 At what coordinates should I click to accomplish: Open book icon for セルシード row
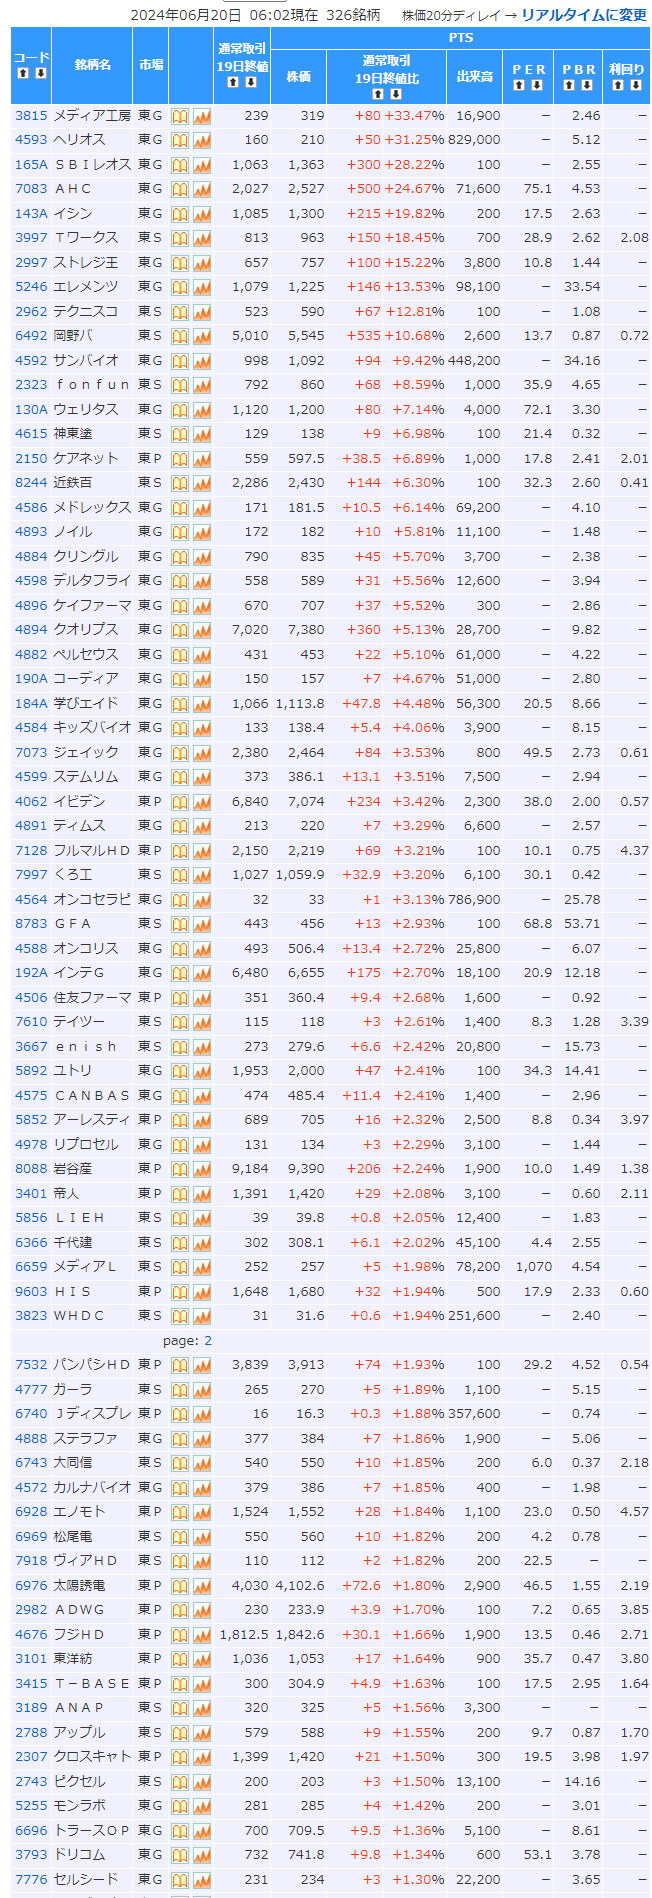180,1880
